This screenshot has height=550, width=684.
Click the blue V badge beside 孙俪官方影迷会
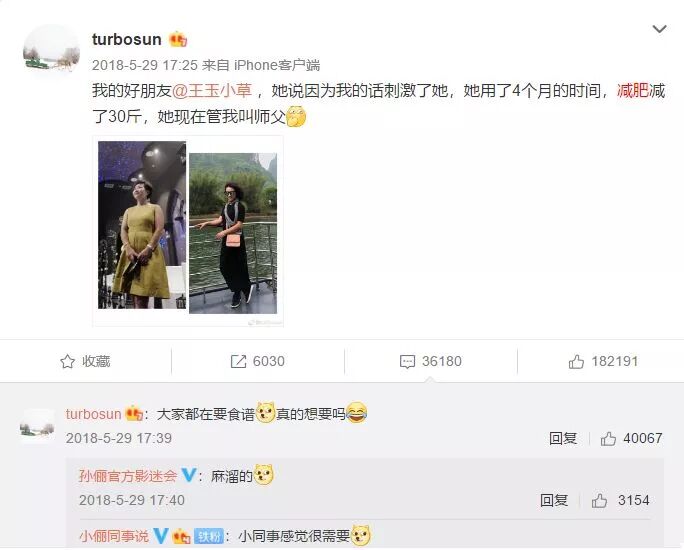tap(188, 475)
